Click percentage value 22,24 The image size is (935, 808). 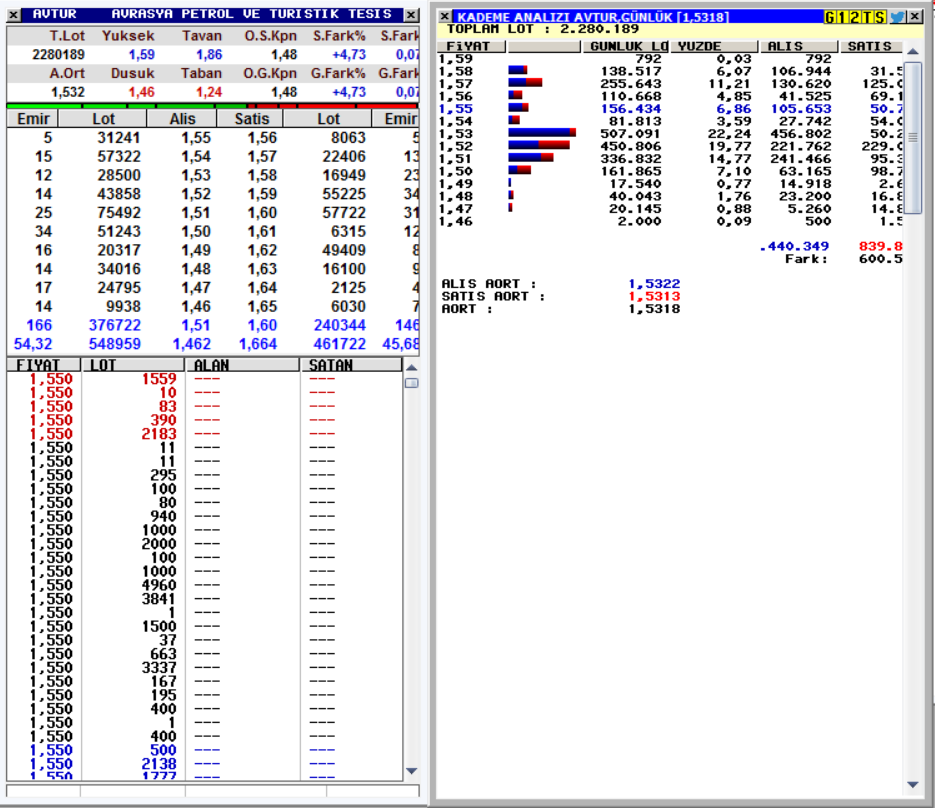[729, 134]
